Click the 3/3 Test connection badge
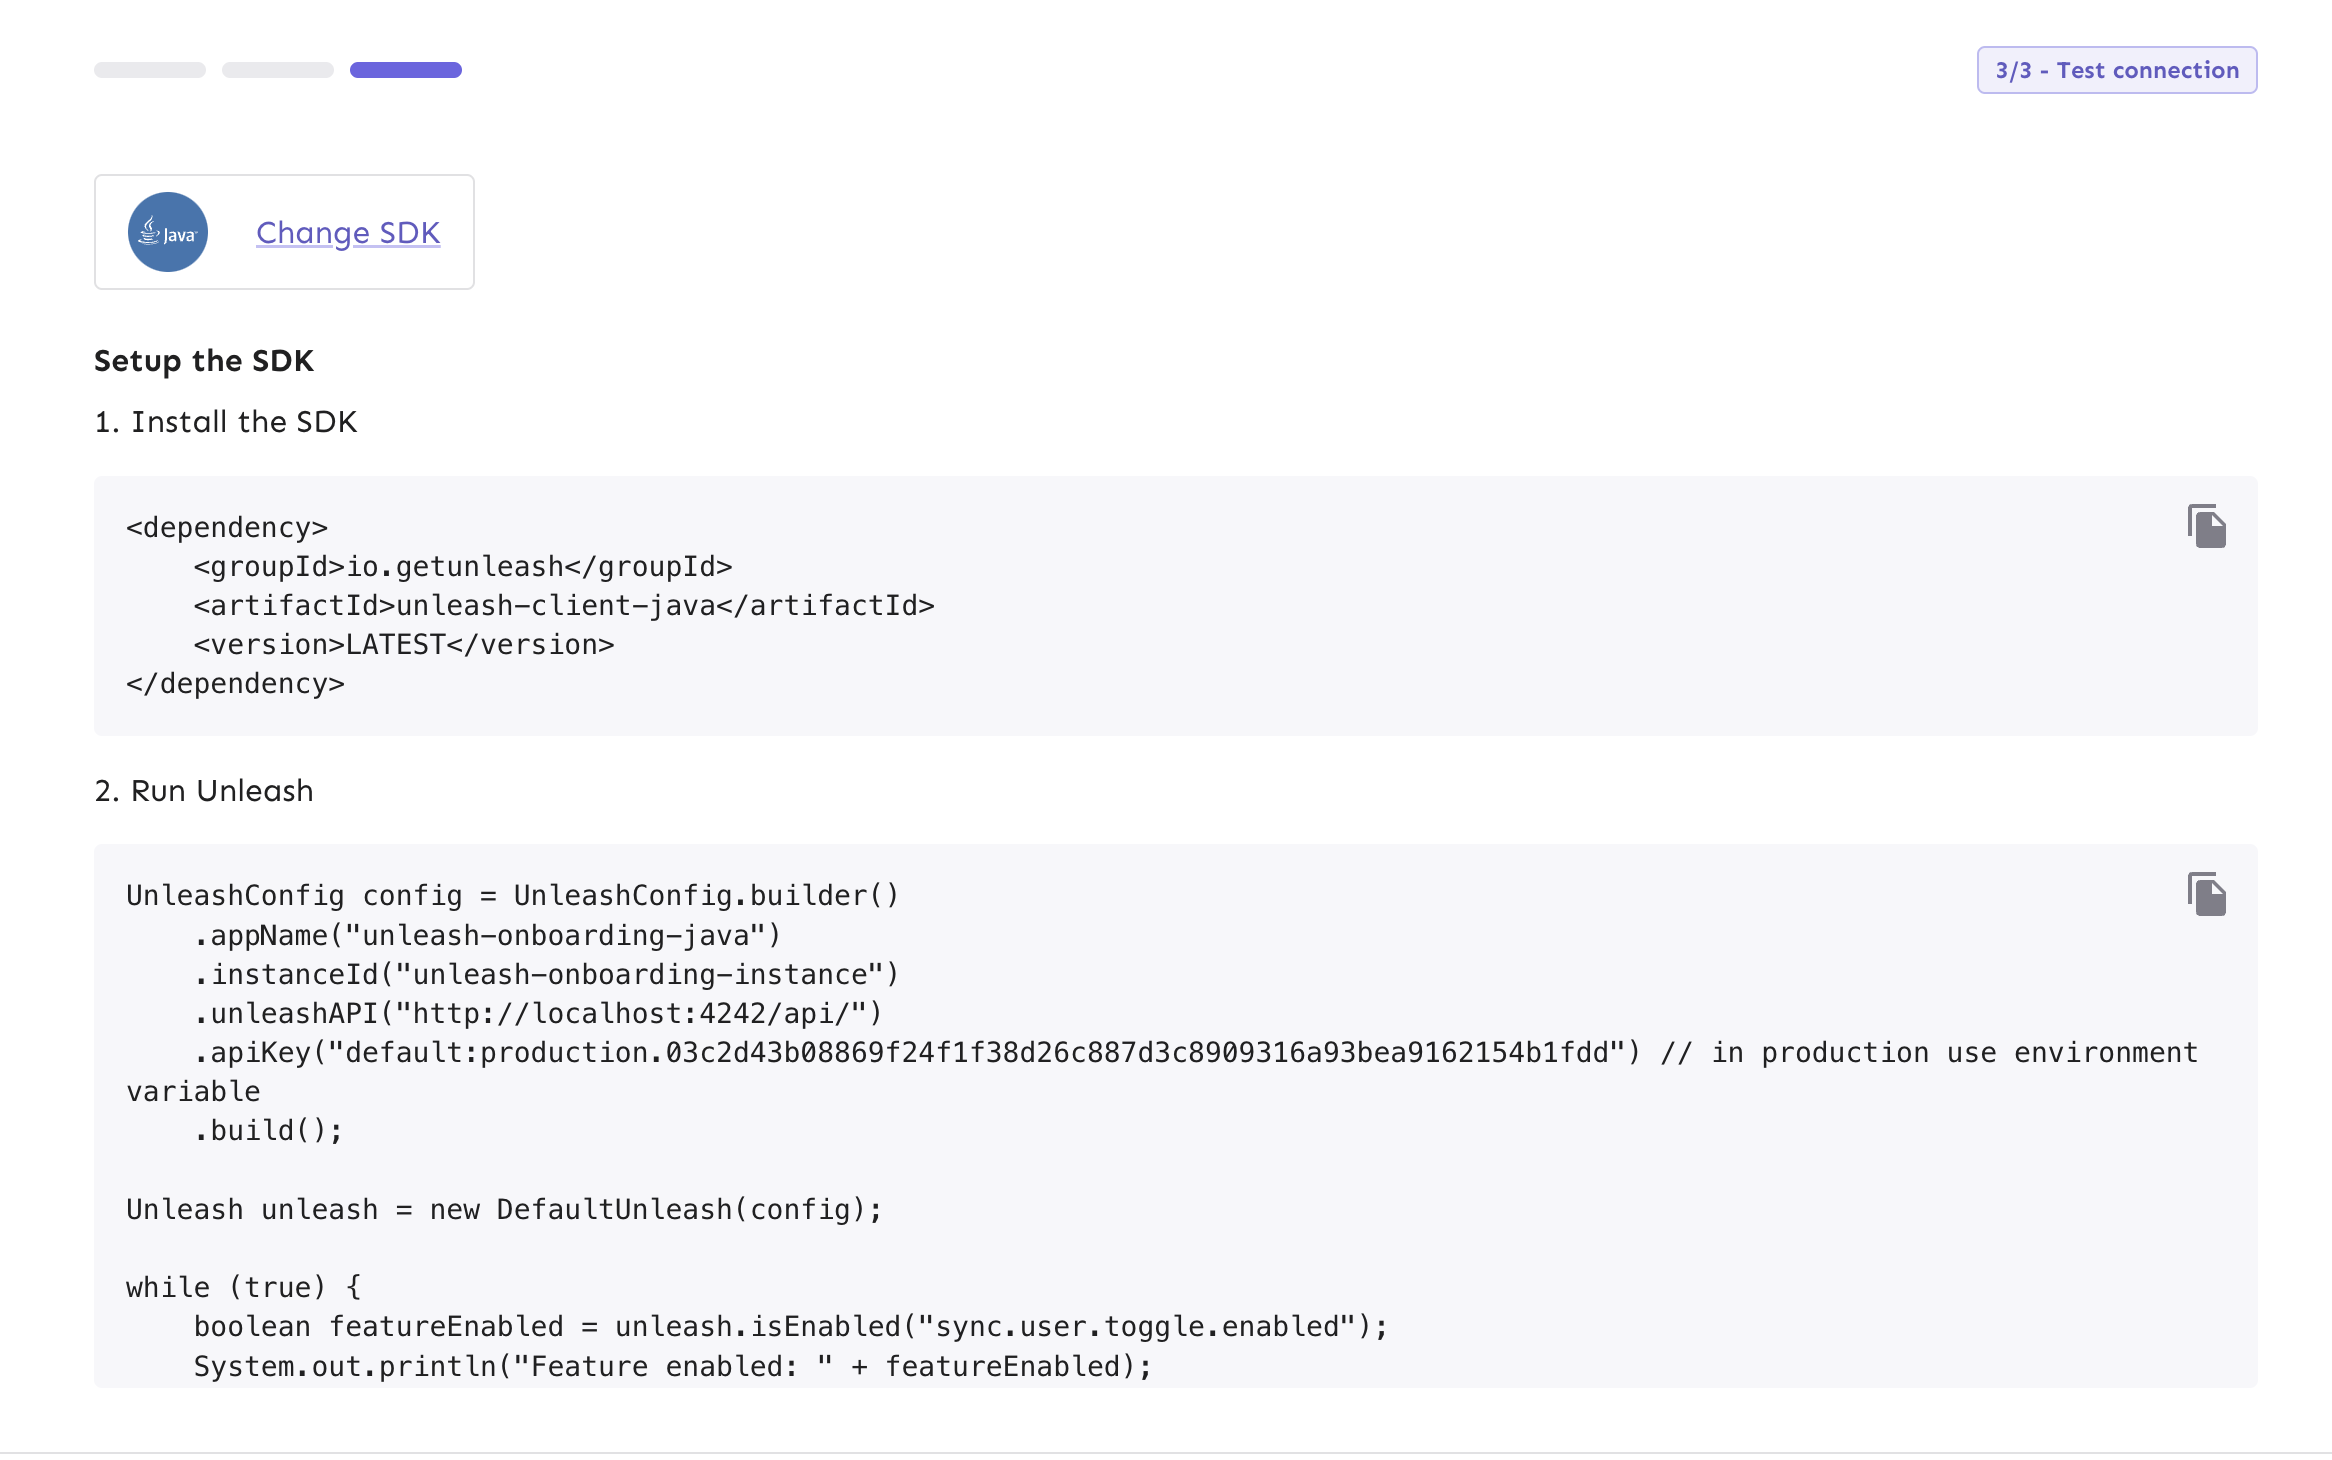This screenshot has width=2332, height=1460. coord(2116,70)
